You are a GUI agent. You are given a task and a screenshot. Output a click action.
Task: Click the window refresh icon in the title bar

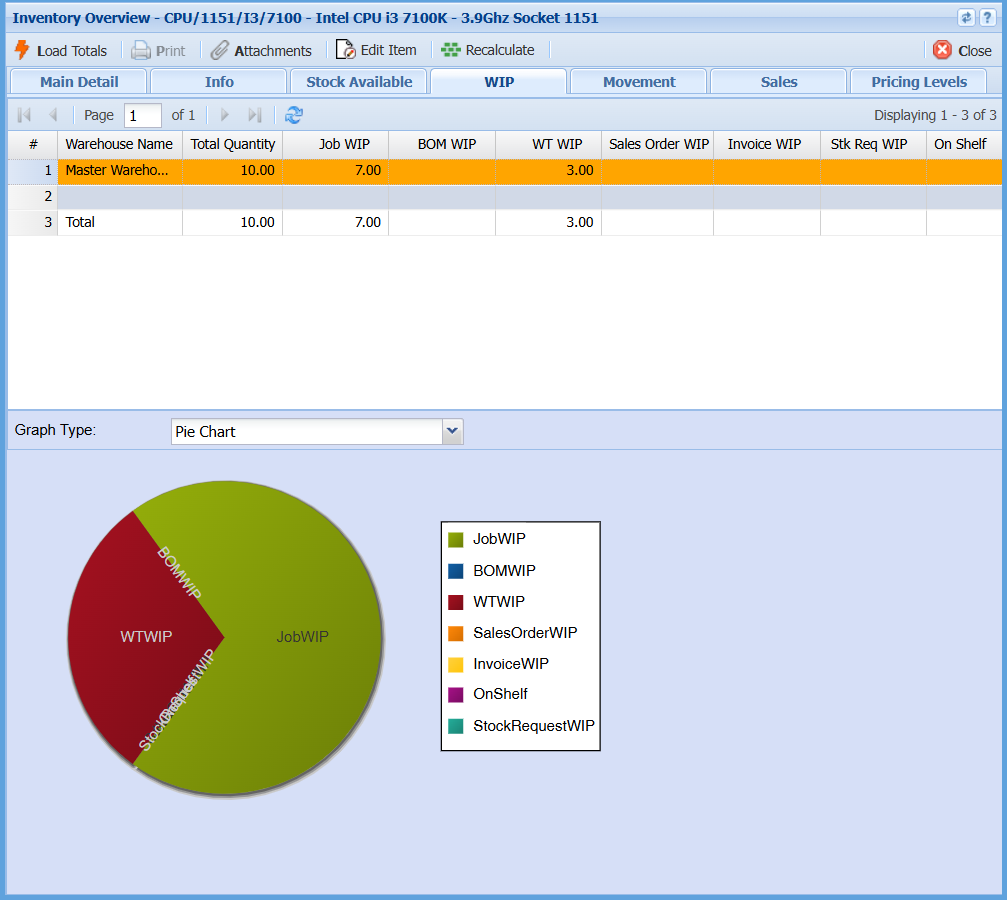pyautogui.click(x=966, y=18)
